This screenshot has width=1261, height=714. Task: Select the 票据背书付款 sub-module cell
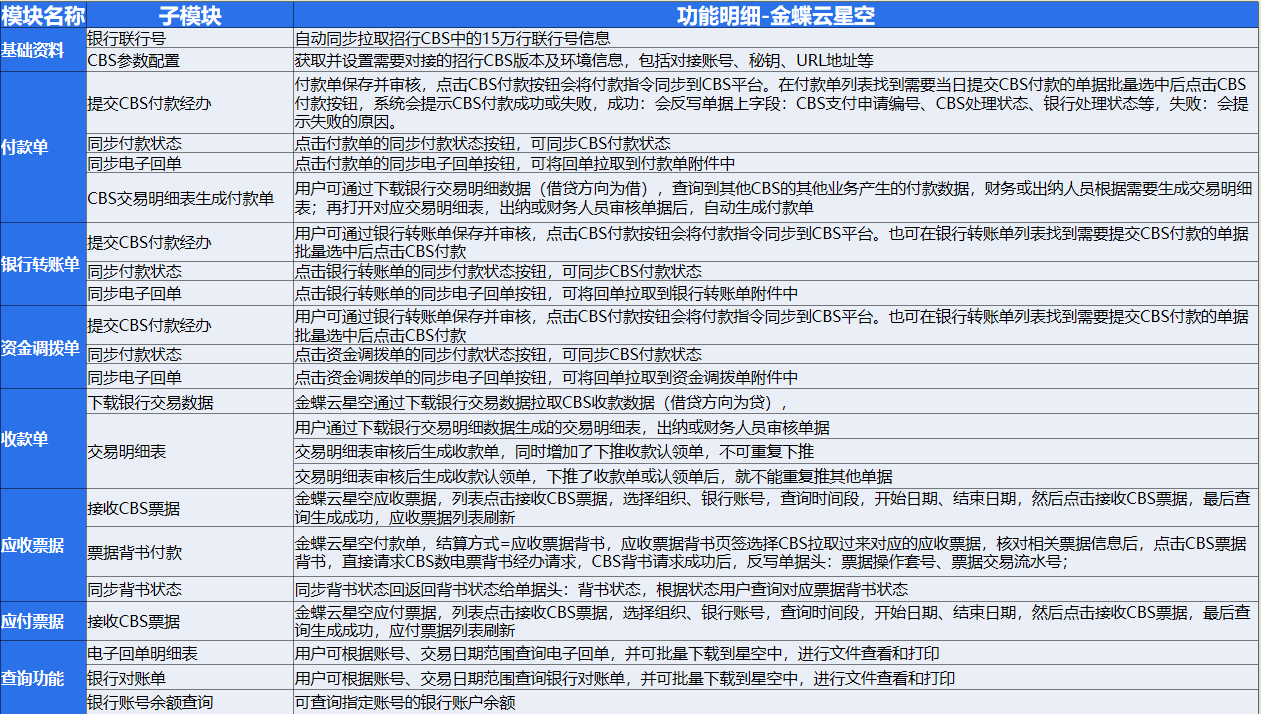pos(190,552)
